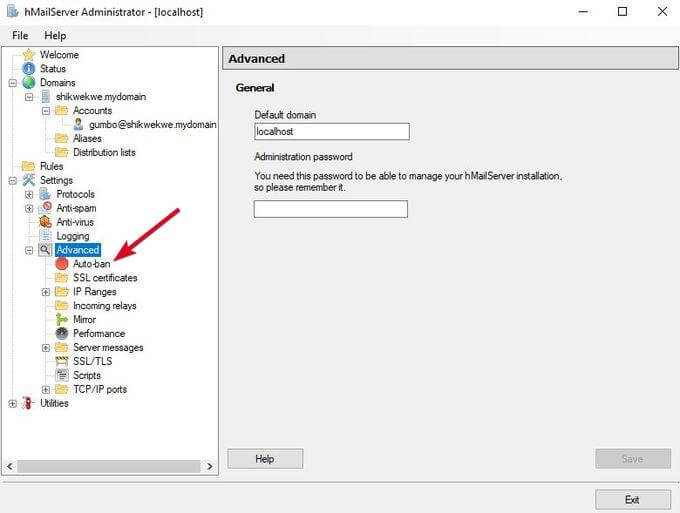Expand the Server messages node
Screen dimensions: 680x513
pos(46,348)
